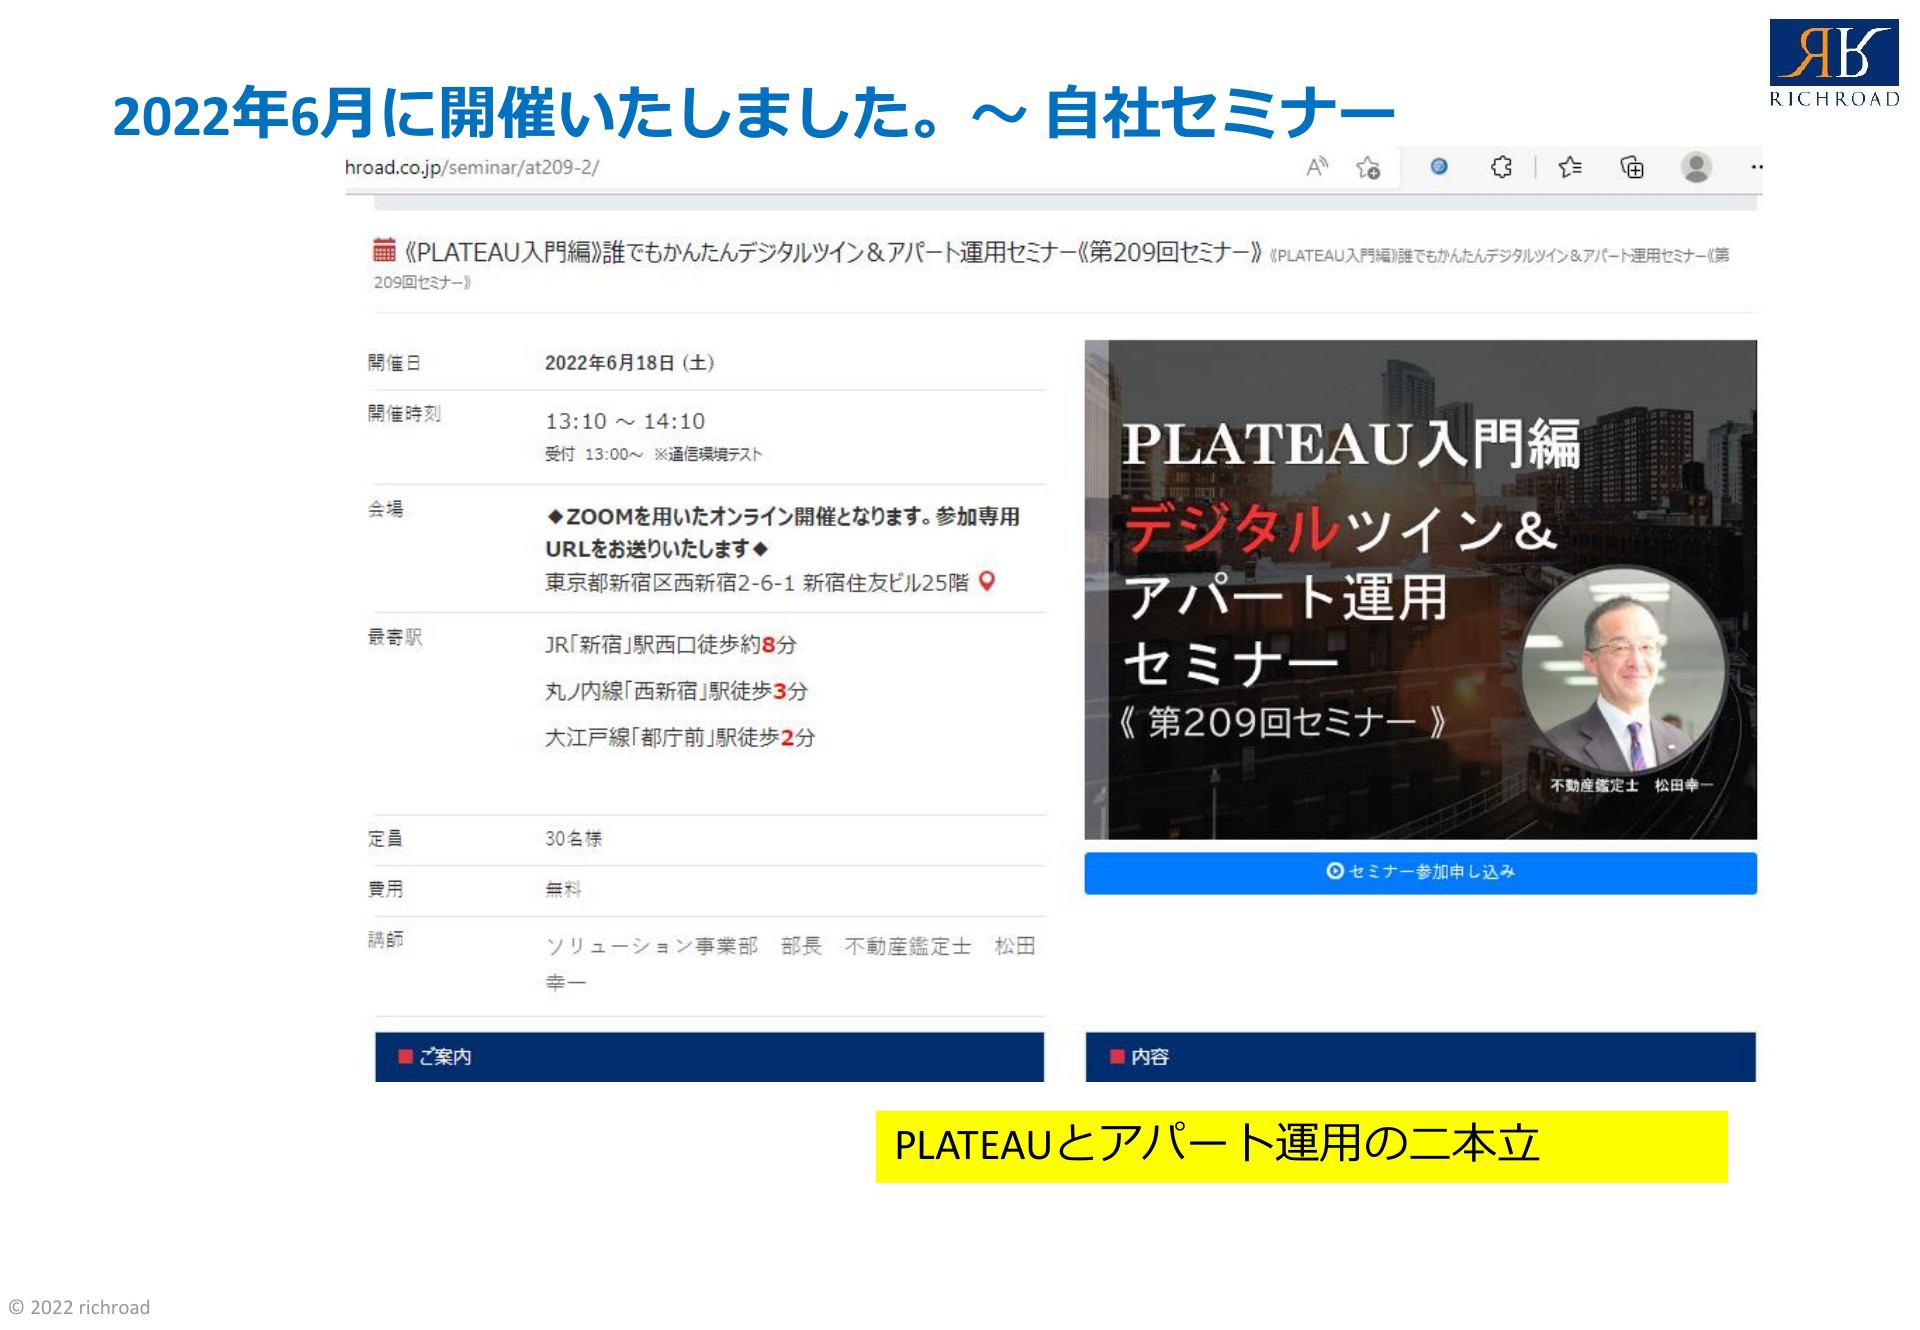Click the blue round extension icon
The height and width of the screenshot is (1330, 1920).
click(1438, 167)
